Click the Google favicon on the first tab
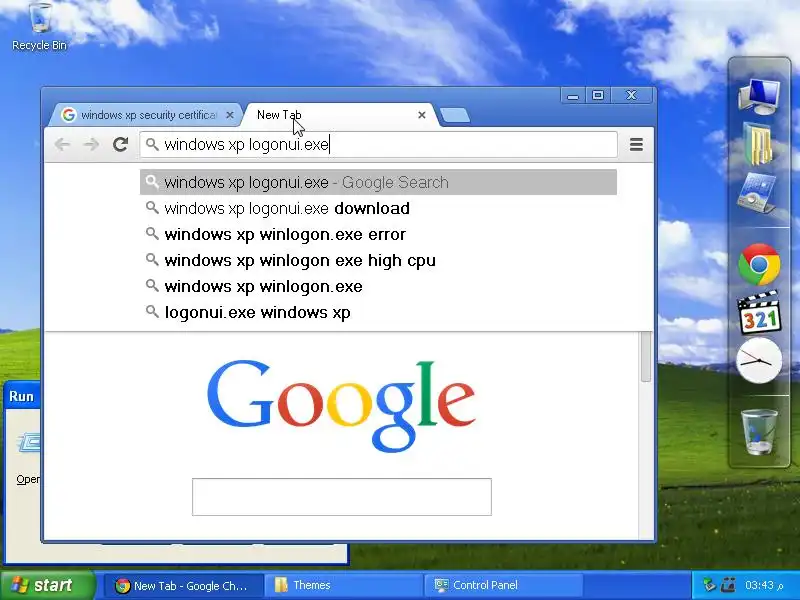 tap(68, 115)
